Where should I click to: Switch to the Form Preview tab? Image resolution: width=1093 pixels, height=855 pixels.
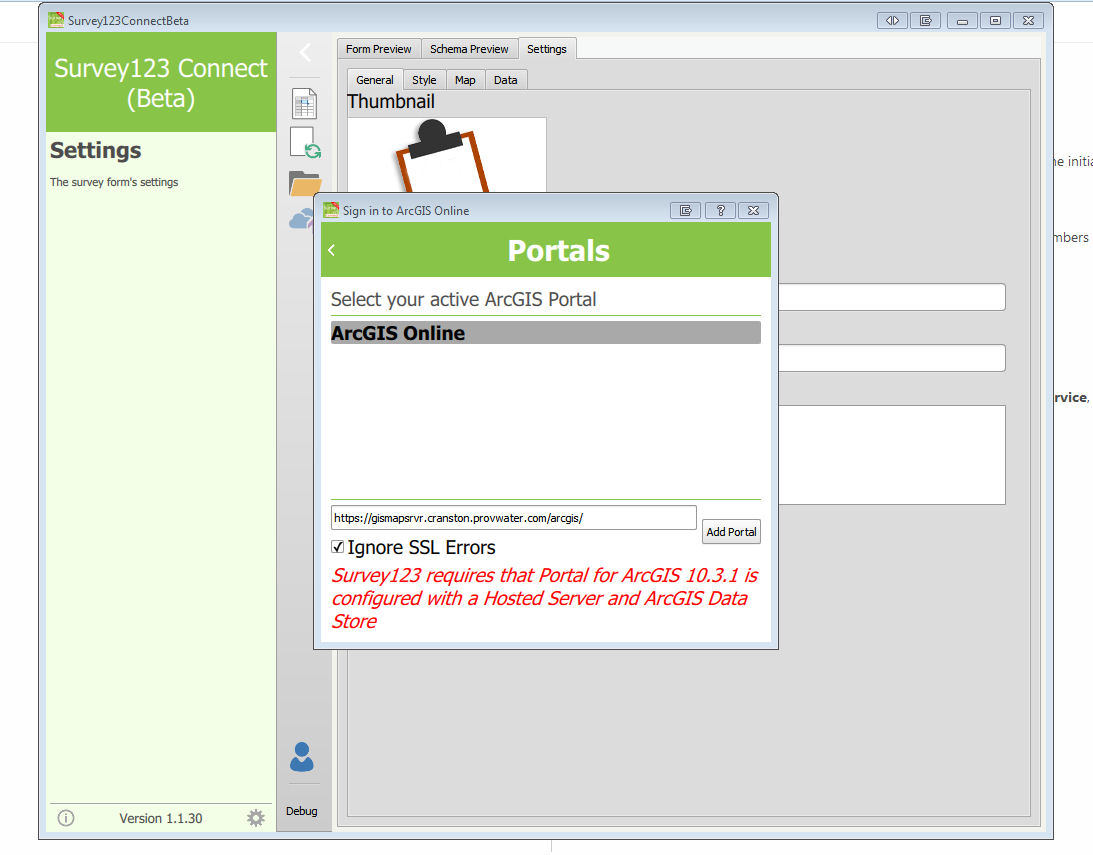pyautogui.click(x=379, y=49)
